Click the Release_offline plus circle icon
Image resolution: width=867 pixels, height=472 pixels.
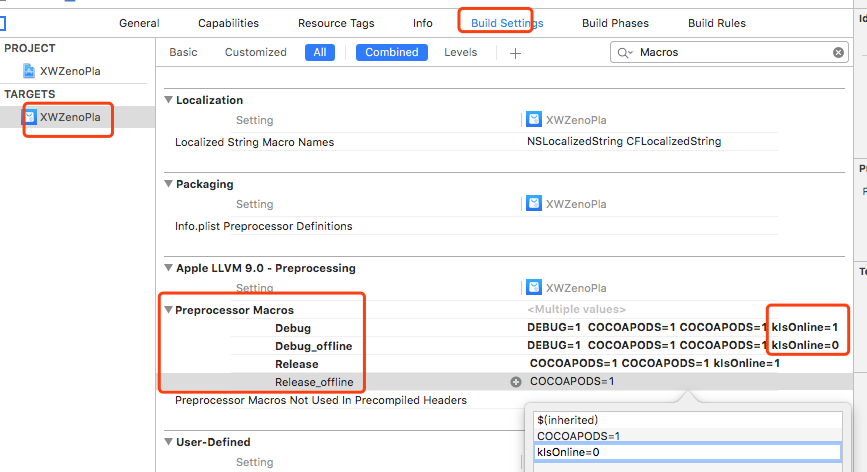(x=515, y=382)
